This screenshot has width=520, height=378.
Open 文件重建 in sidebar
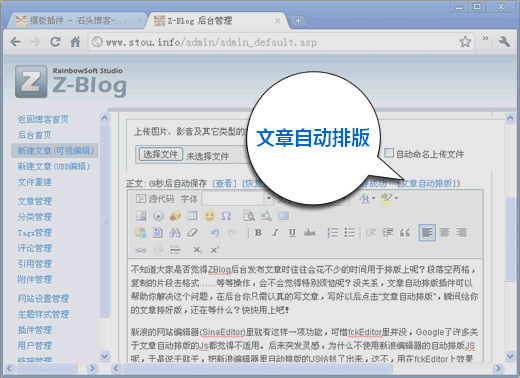35,182
